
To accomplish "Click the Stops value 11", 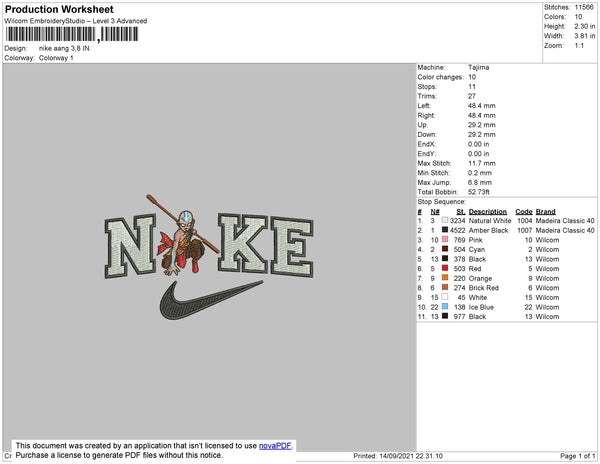I will (x=472, y=87).
